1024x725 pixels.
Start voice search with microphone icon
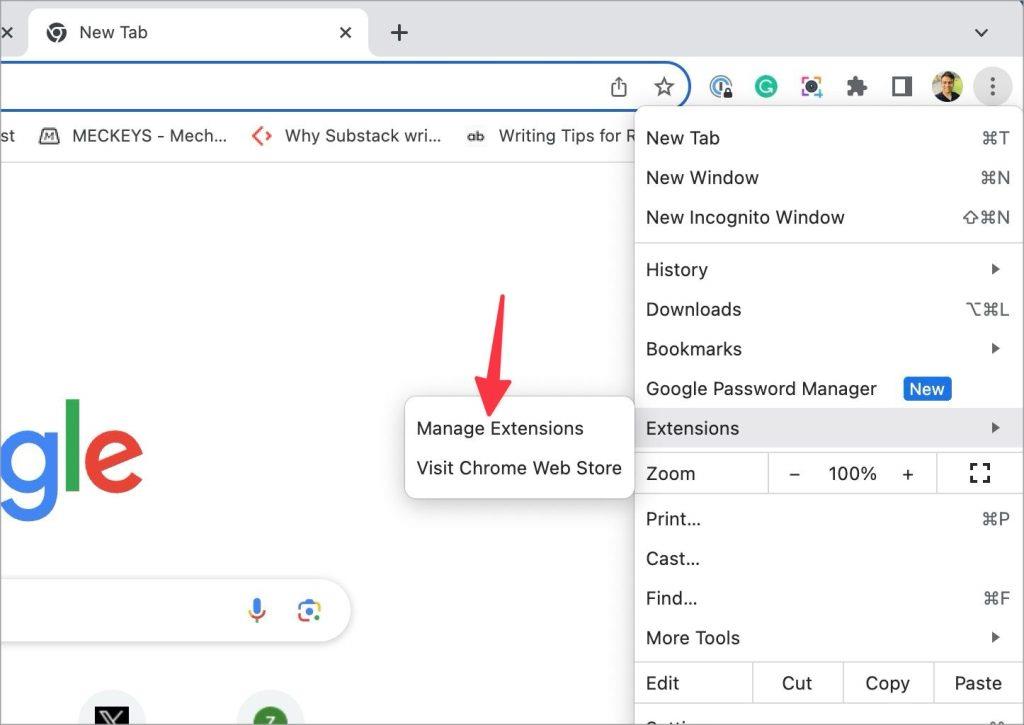click(x=257, y=610)
